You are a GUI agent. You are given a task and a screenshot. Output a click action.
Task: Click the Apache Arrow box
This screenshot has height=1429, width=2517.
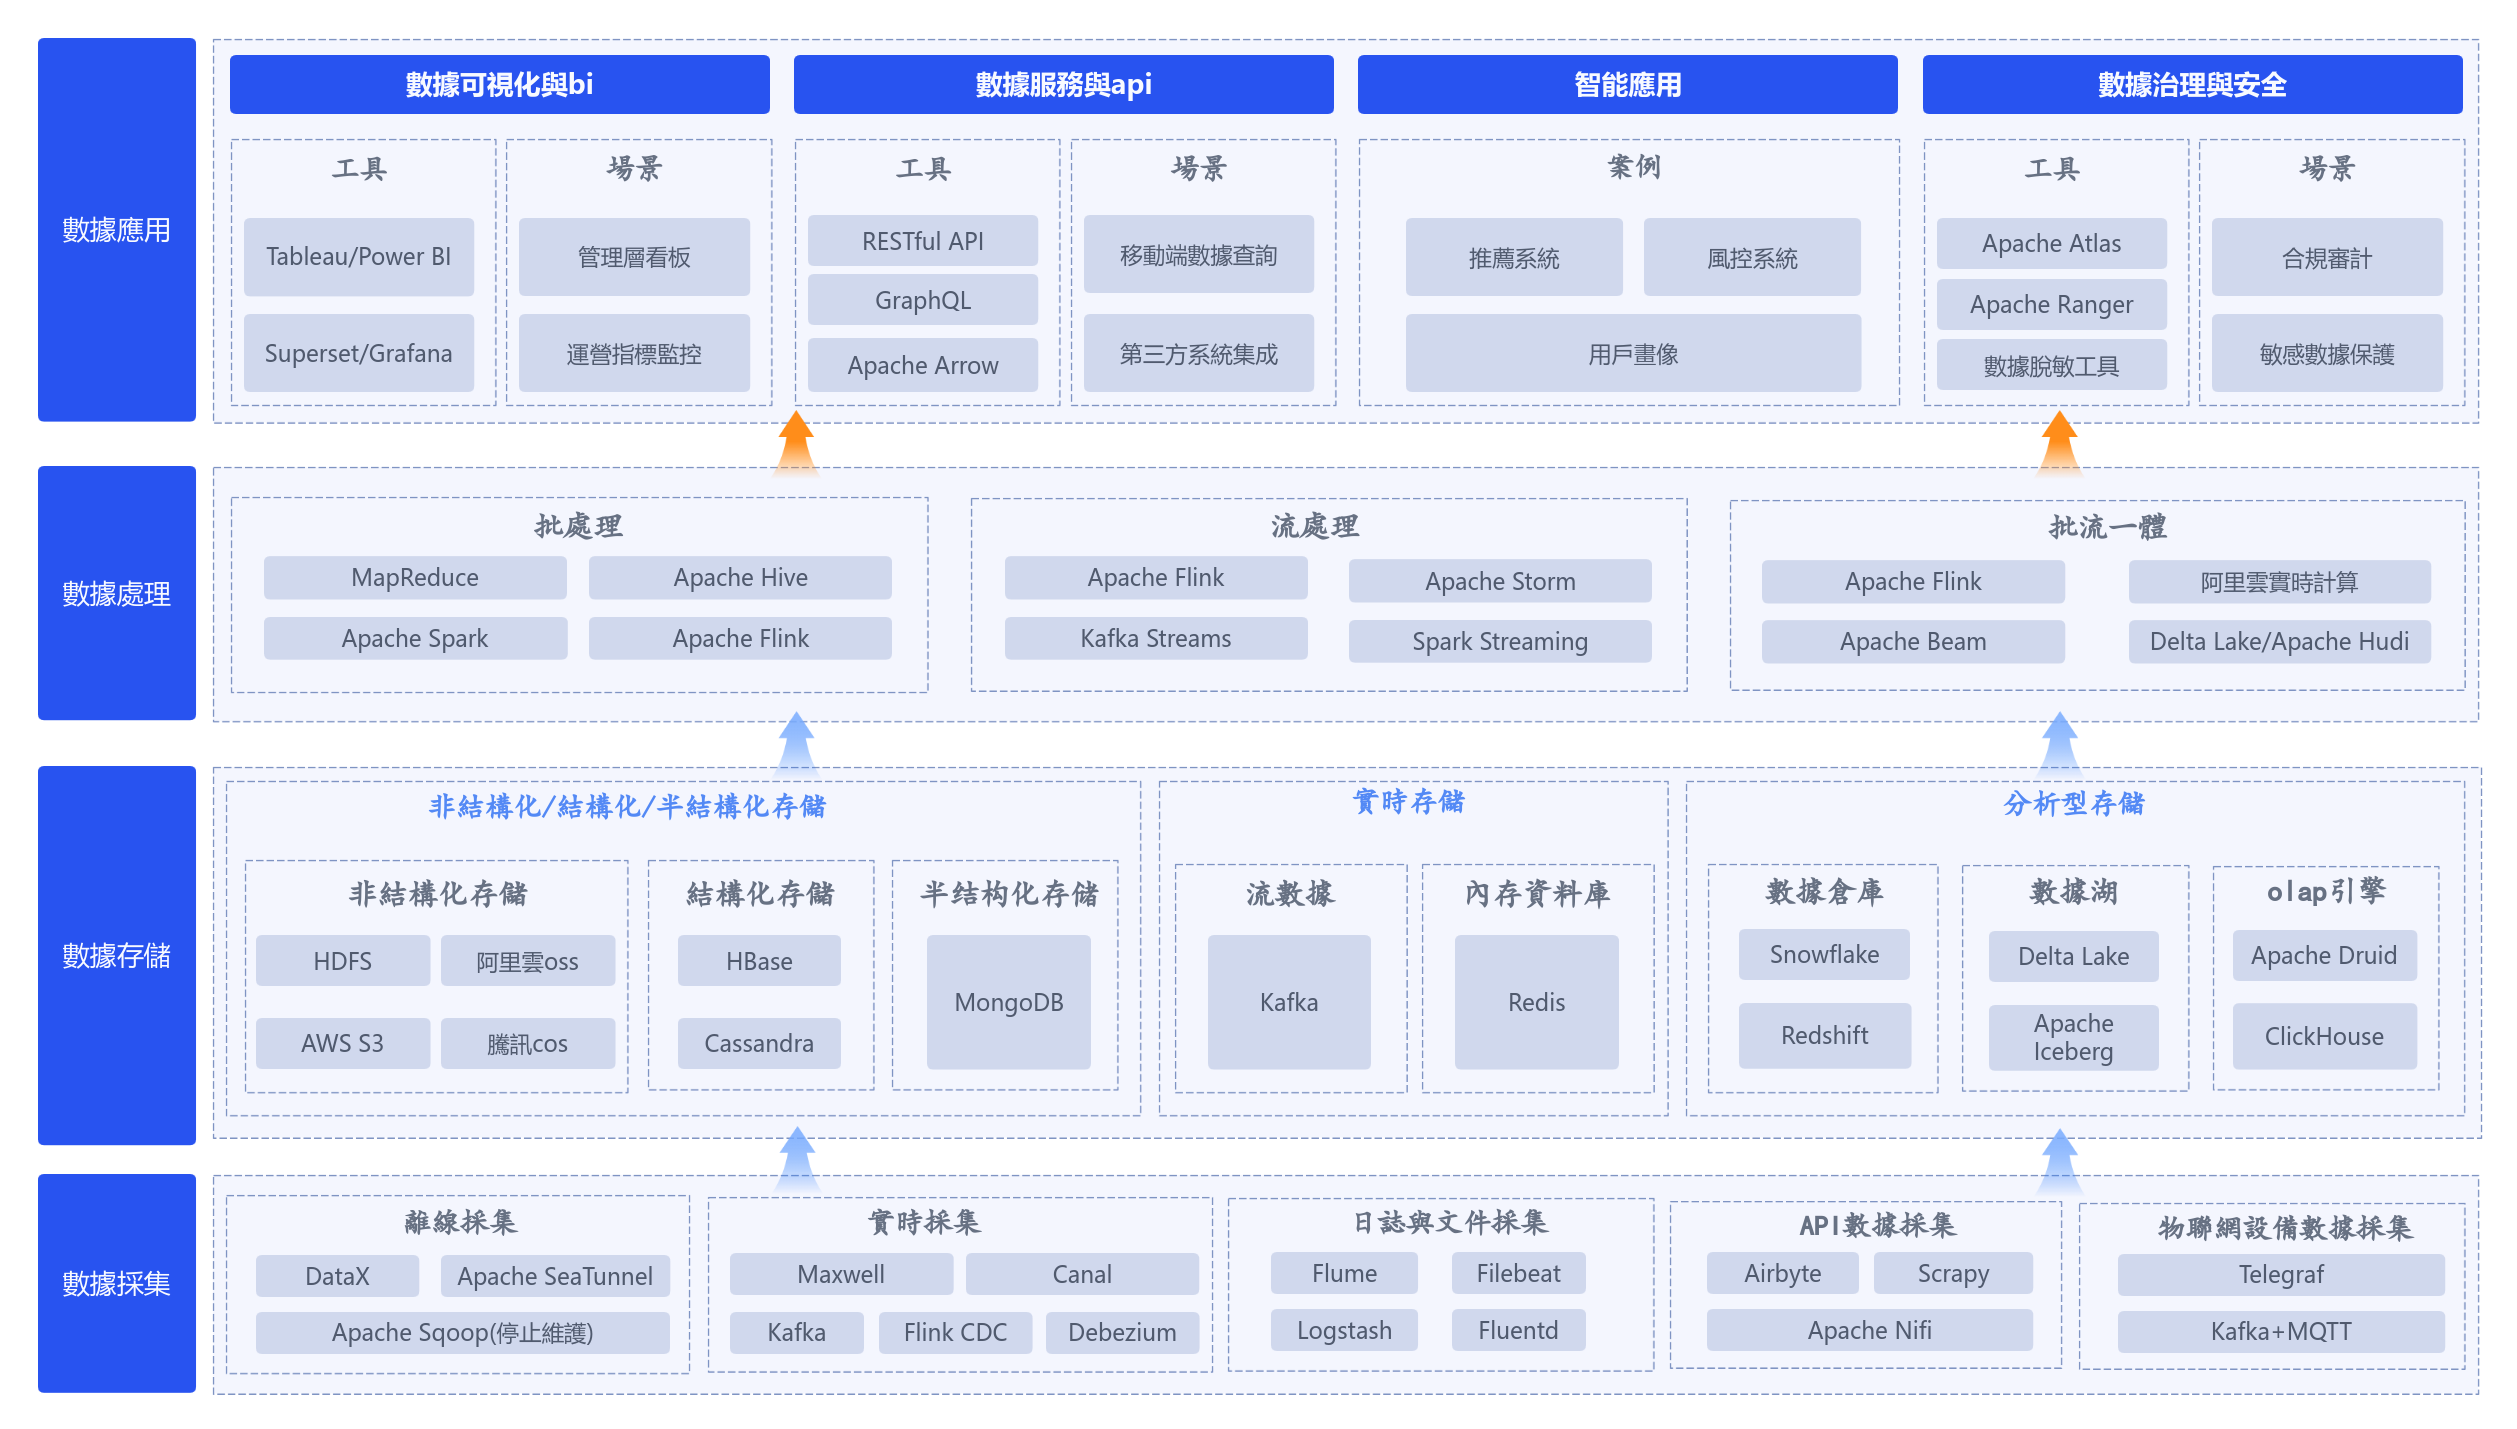[x=922, y=365]
